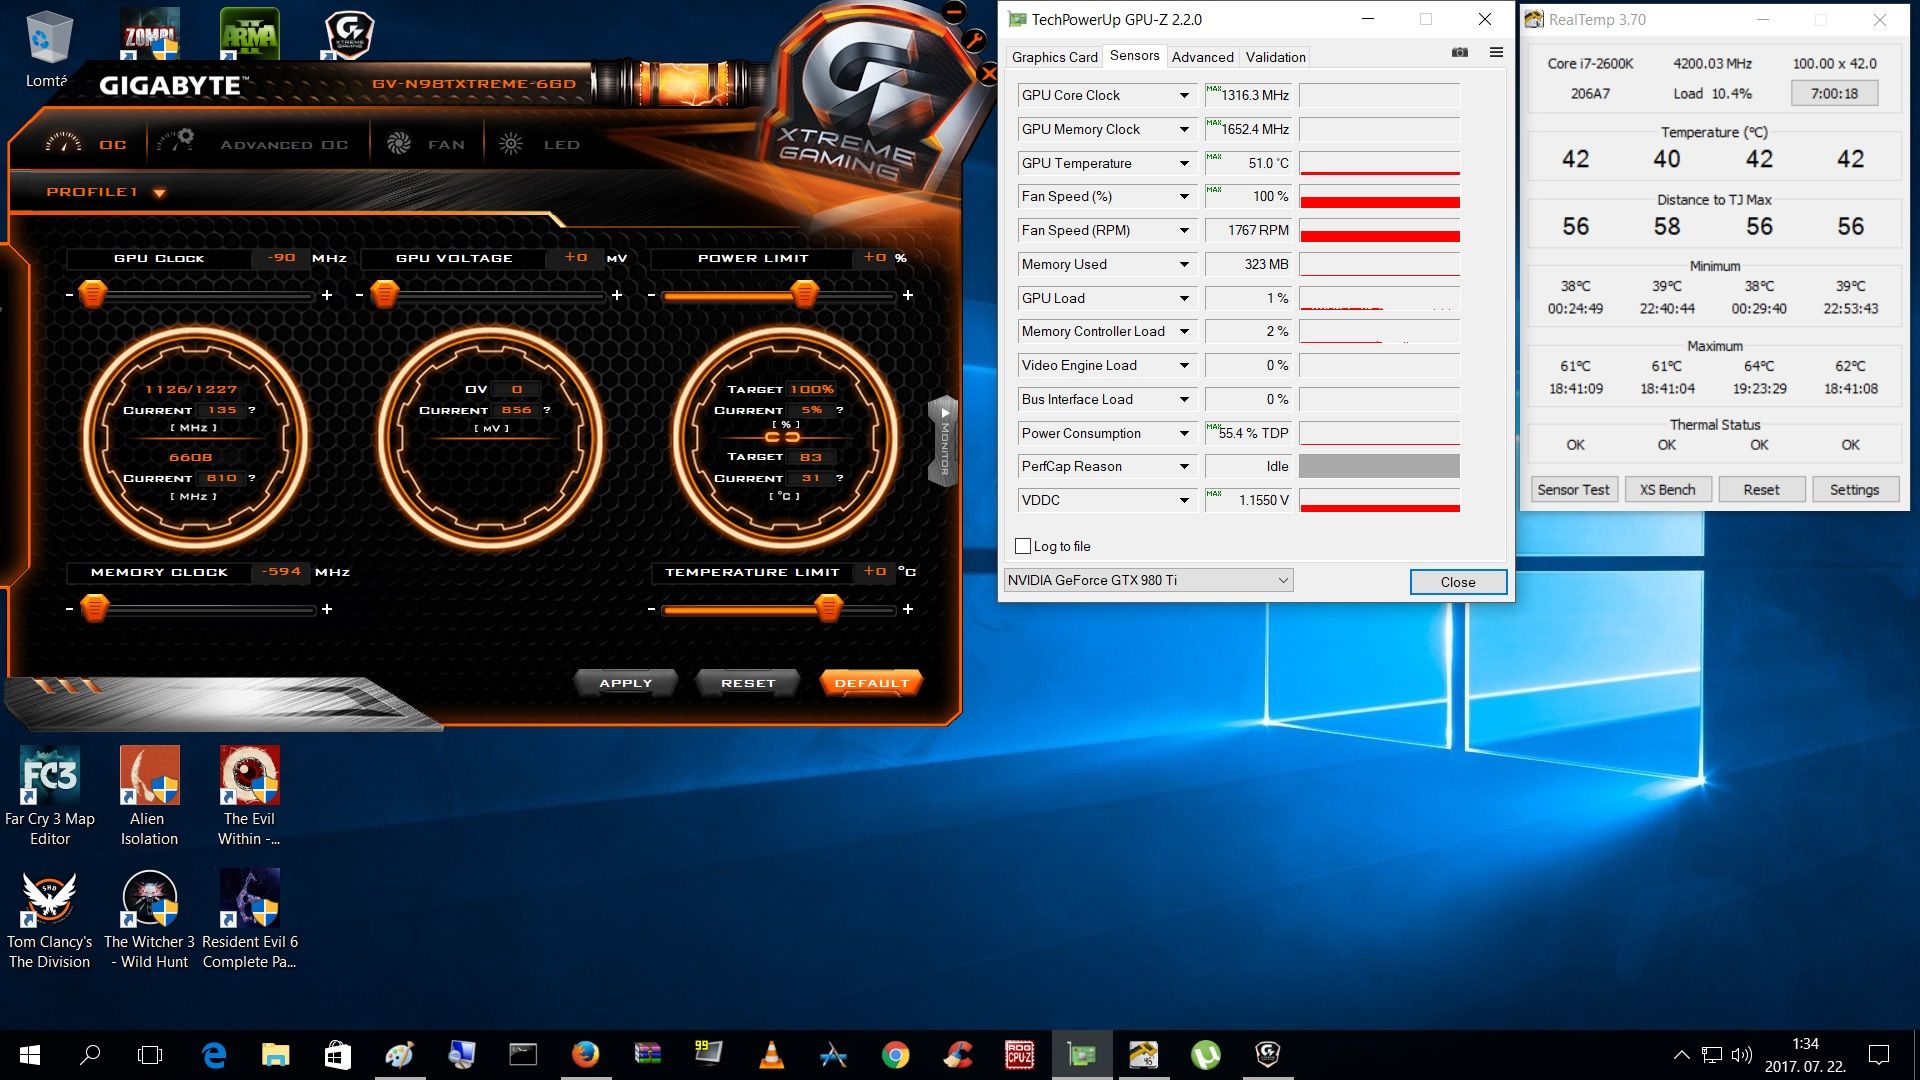Decrease GPU Voltage with minus button
Viewport: 1920px width, 1080px height.
pos(359,295)
